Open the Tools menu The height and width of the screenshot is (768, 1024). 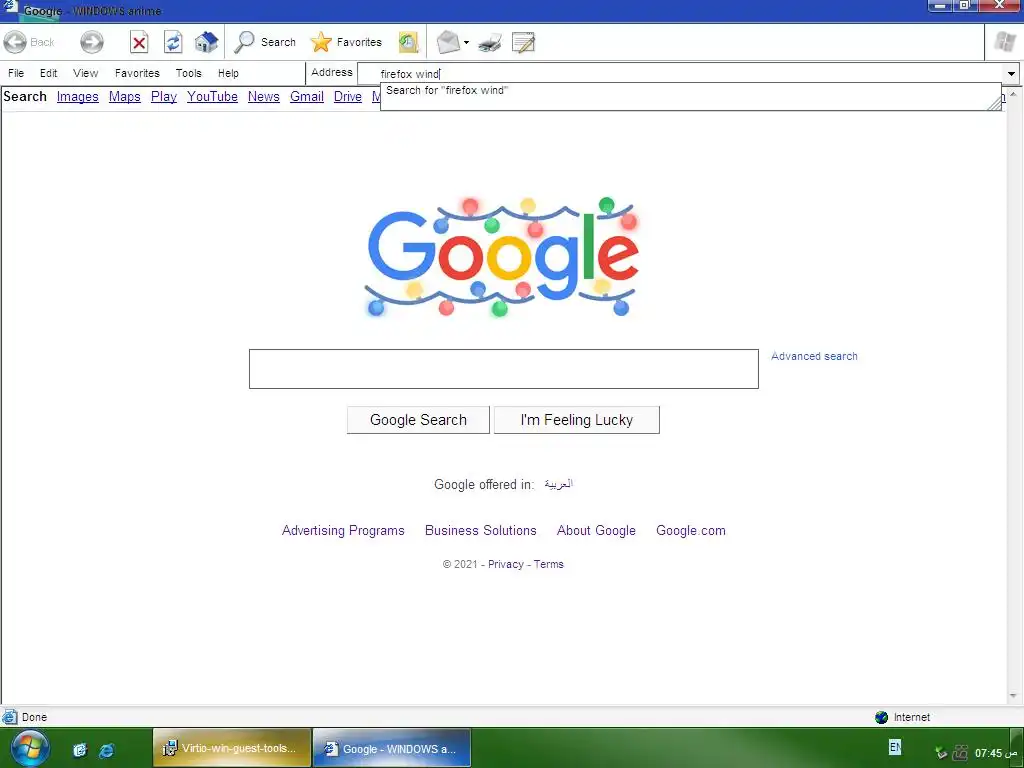point(188,73)
